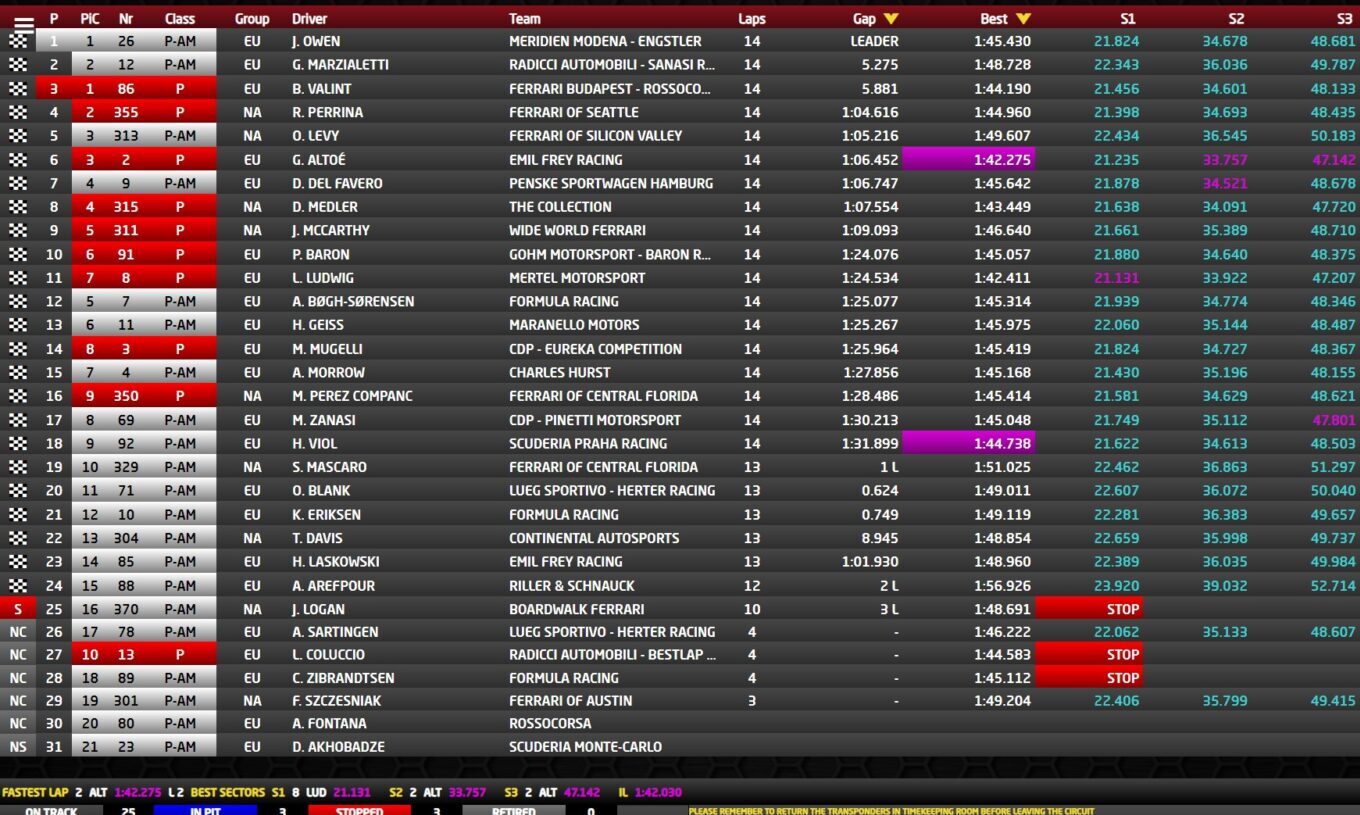Select team Penske Sportwagen Hamburg
This screenshot has height=815, width=1360.
pos(611,183)
